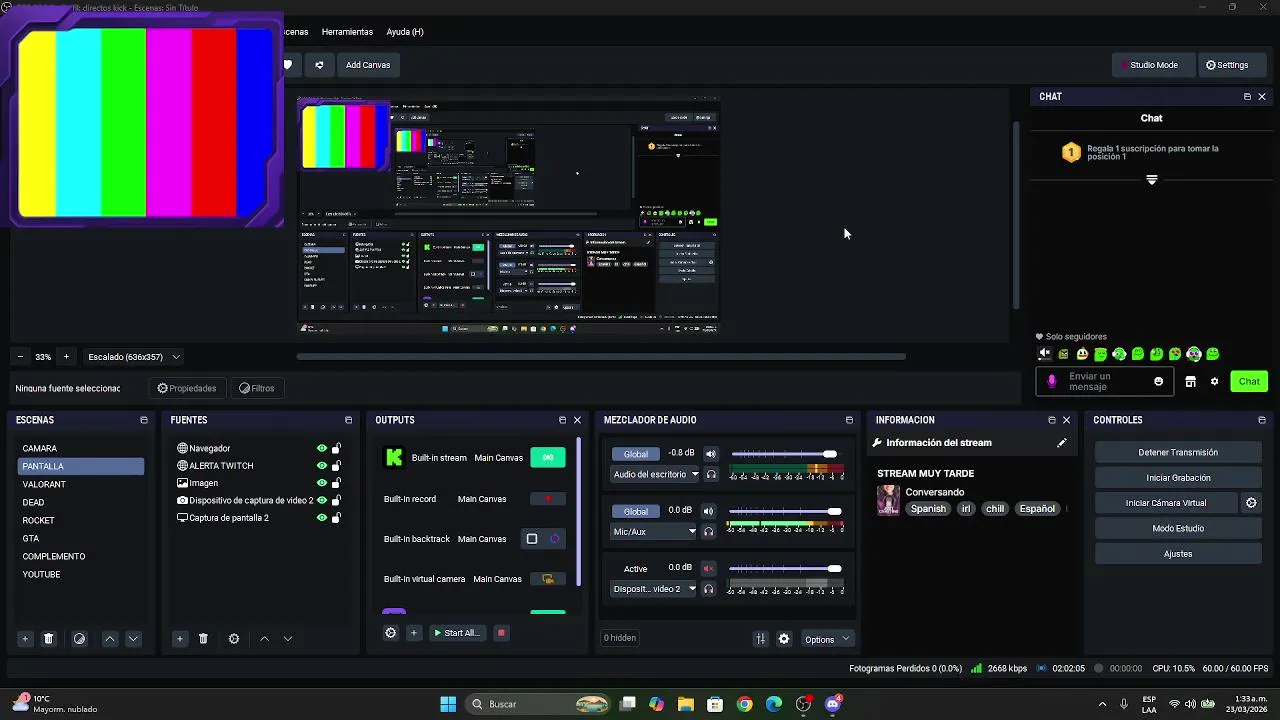Click the Add Canvas button
The width and height of the screenshot is (1280, 720).
tap(368, 65)
